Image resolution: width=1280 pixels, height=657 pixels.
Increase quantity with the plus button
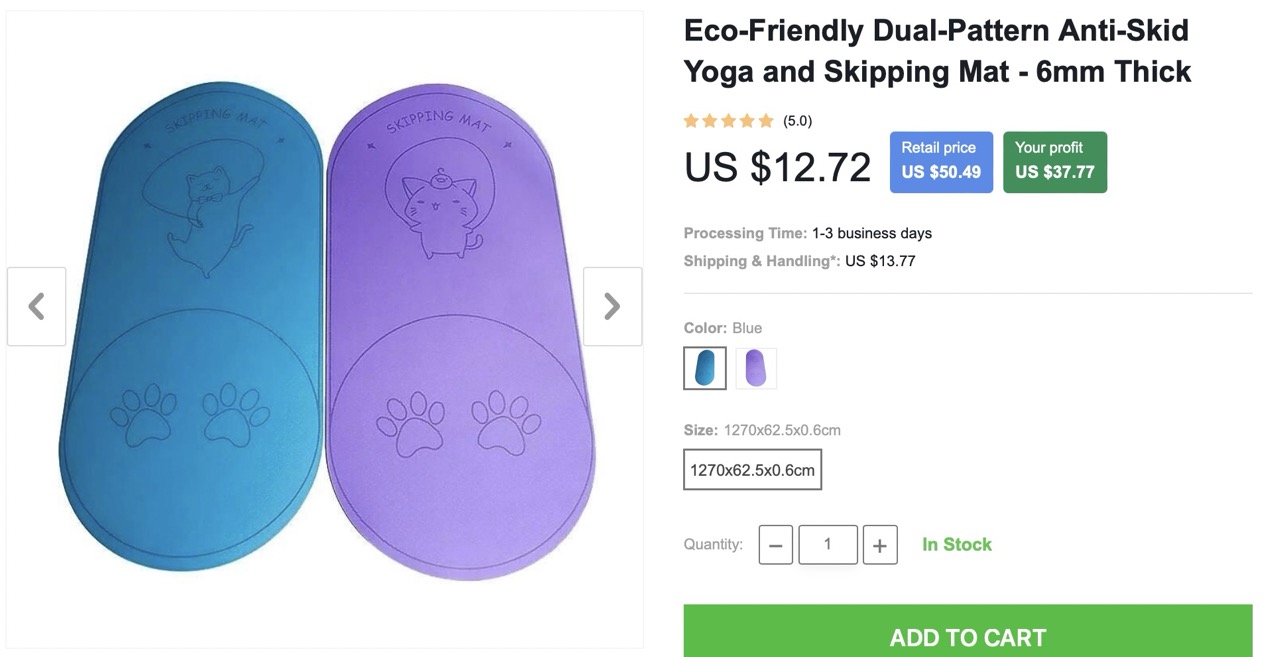(879, 545)
